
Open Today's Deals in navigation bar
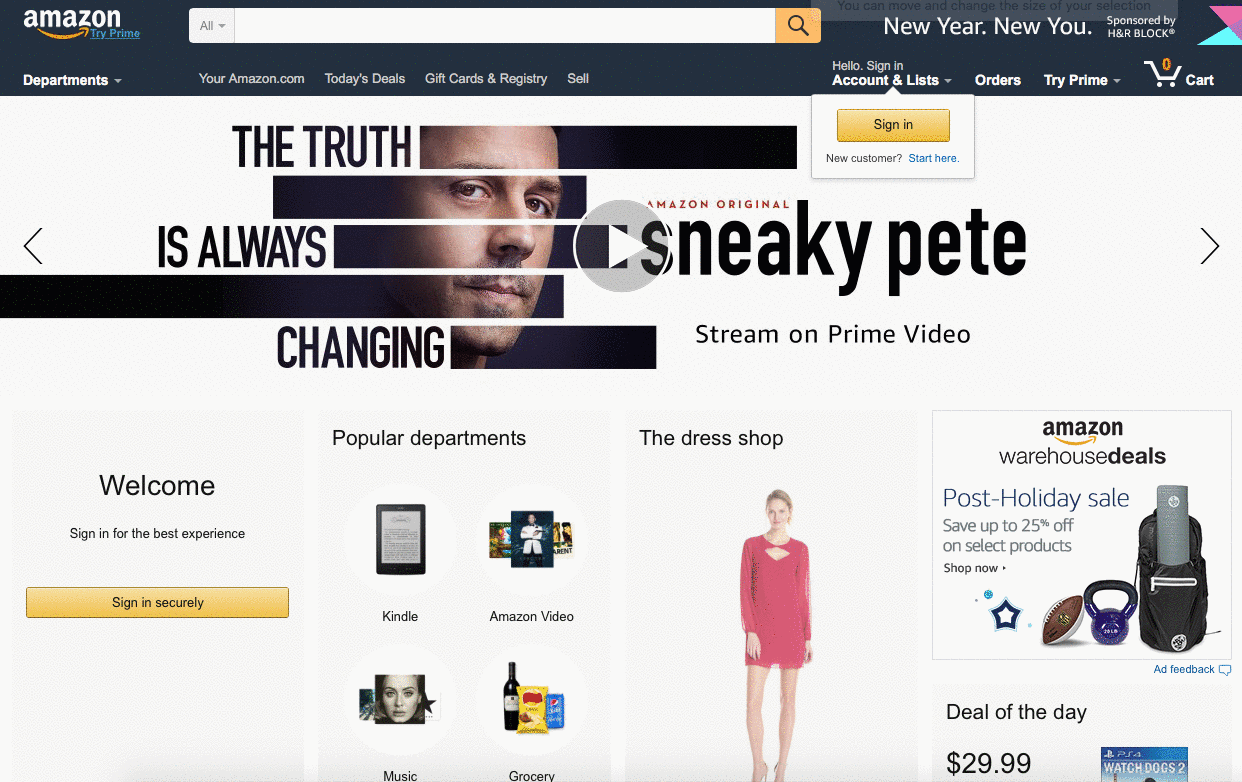coord(365,78)
